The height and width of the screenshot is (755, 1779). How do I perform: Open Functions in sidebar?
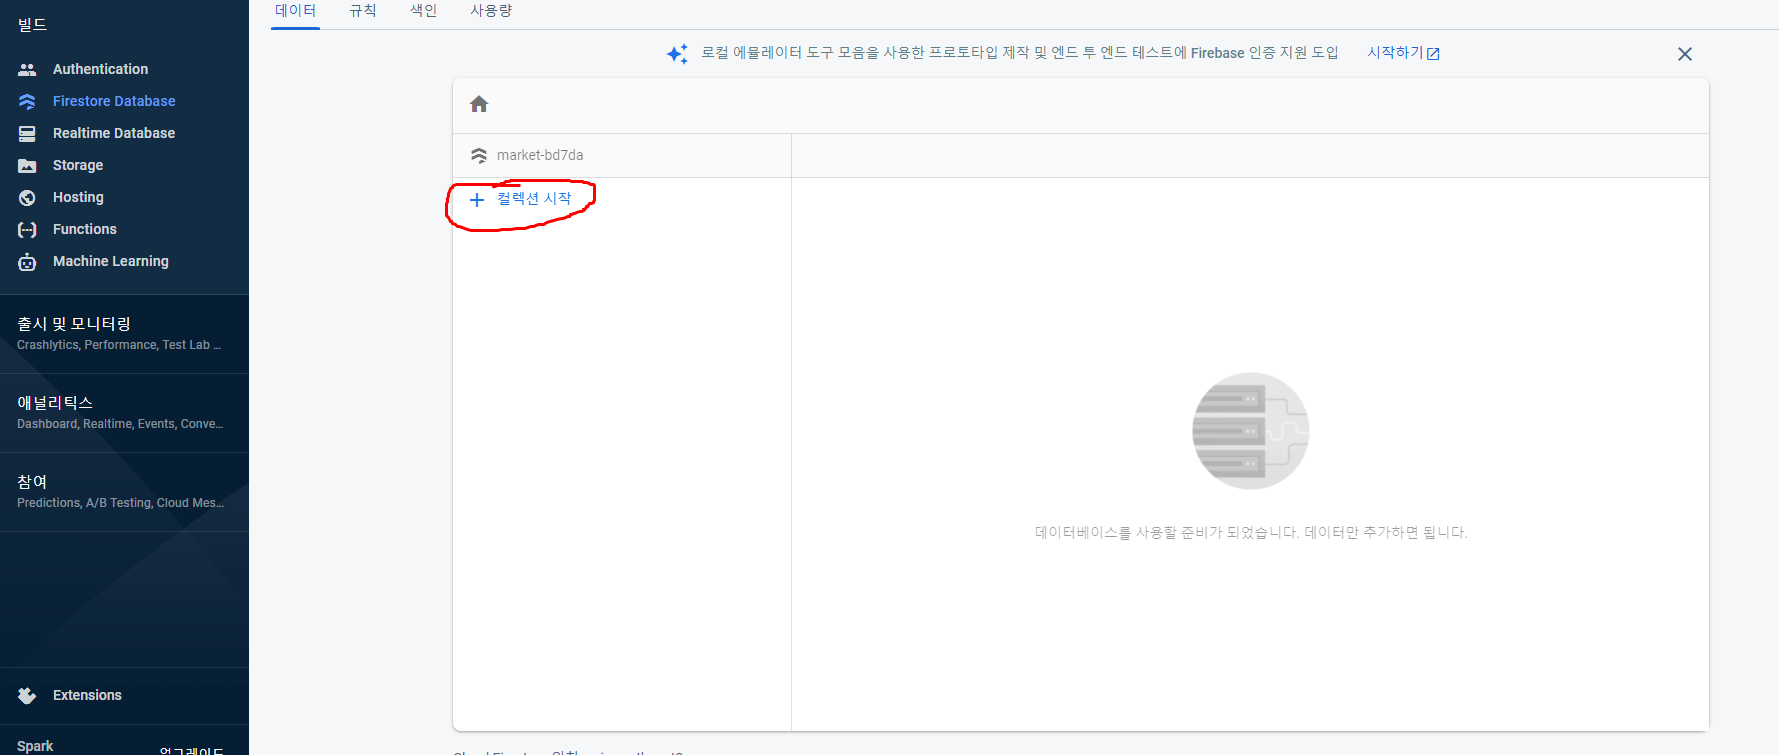click(85, 229)
